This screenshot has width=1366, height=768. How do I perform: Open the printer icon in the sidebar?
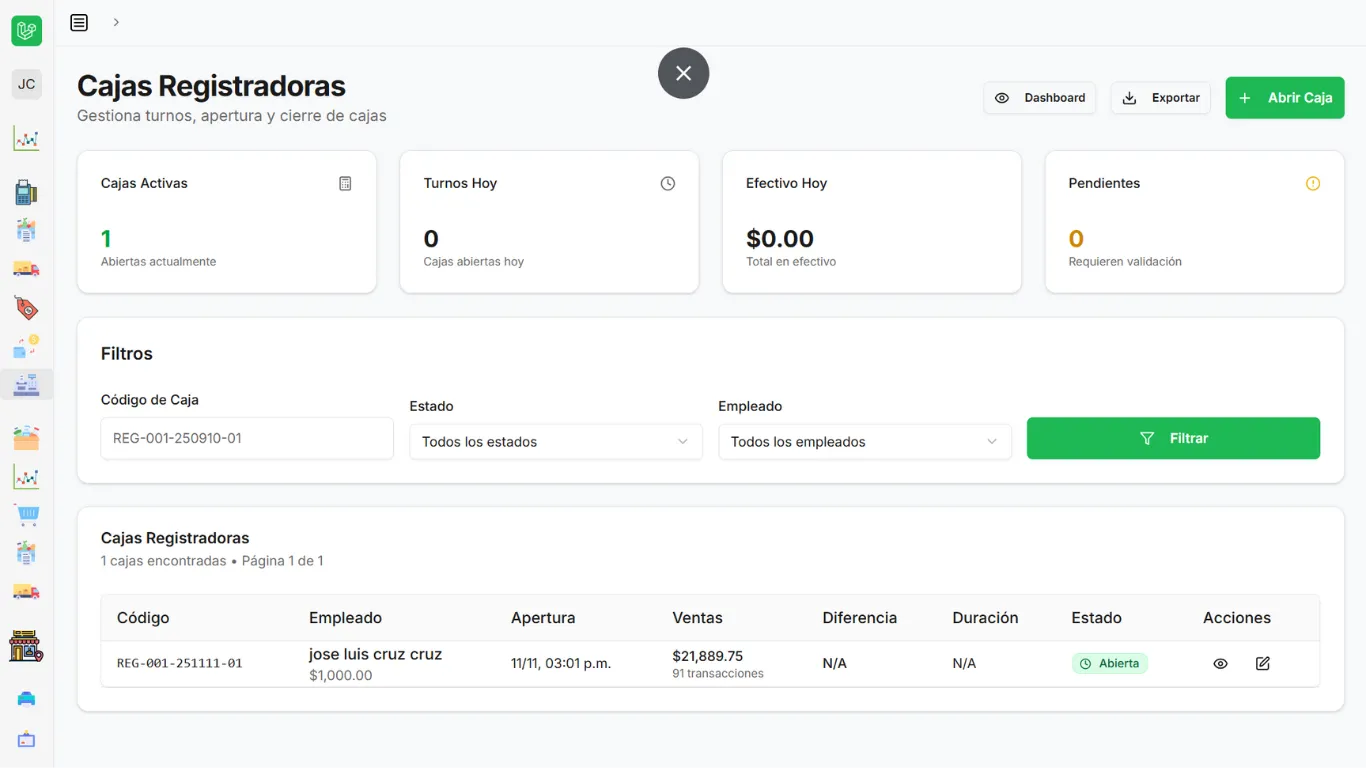click(26, 698)
